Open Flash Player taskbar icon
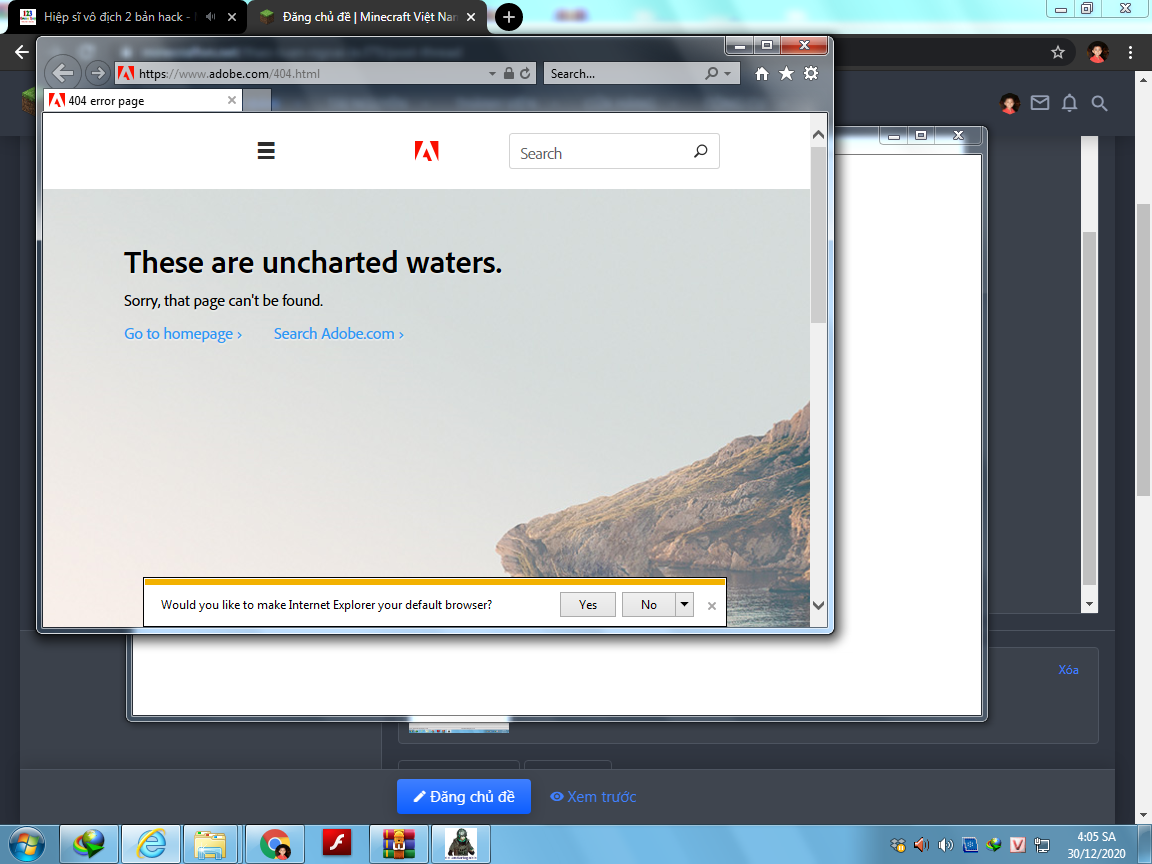The height and width of the screenshot is (864, 1152). pyautogui.click(x=337, y=843)
